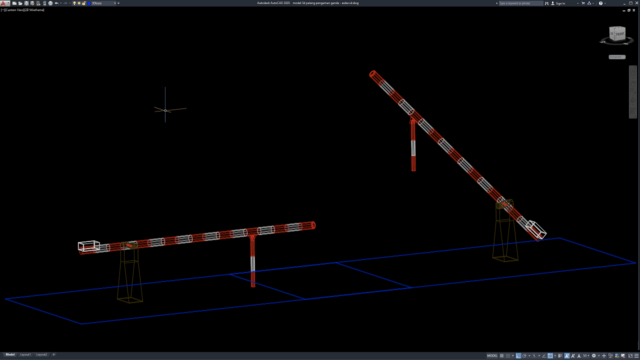
Task: Expand polar tracking angle dropdown arrow
Action: point(529,356)
